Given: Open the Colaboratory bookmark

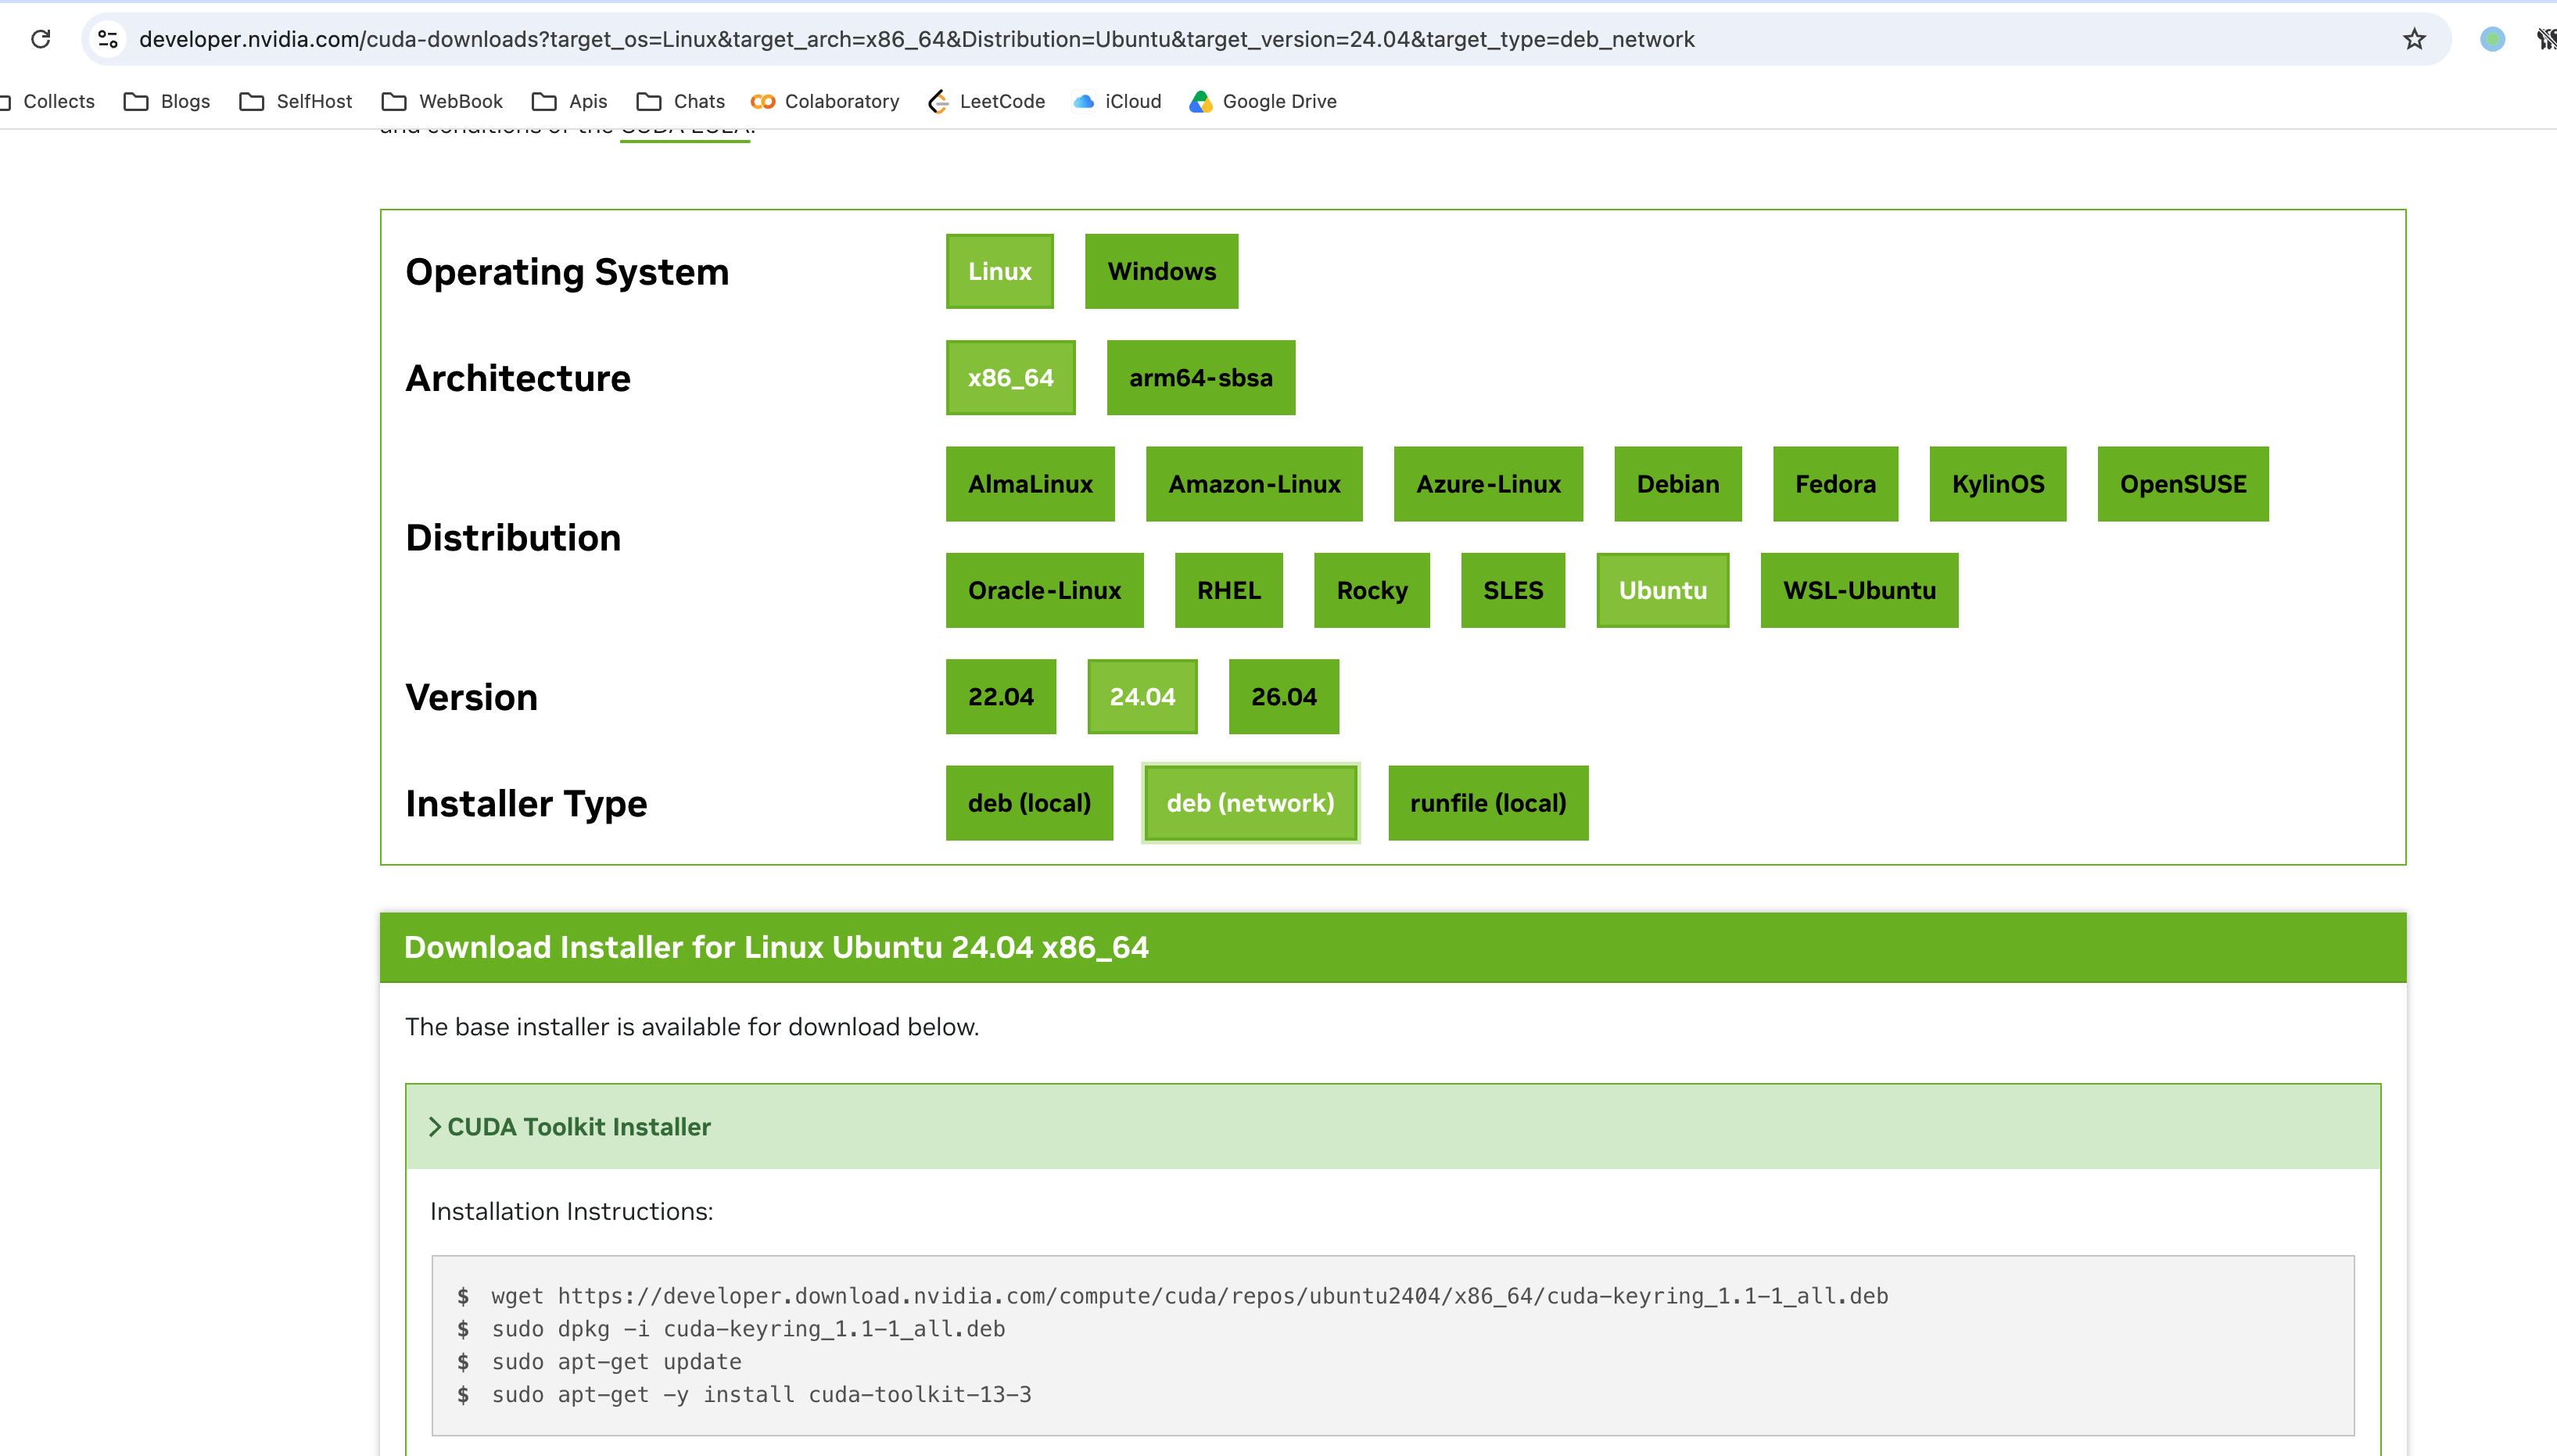Looking at the screenshot, I should (826, 101).
